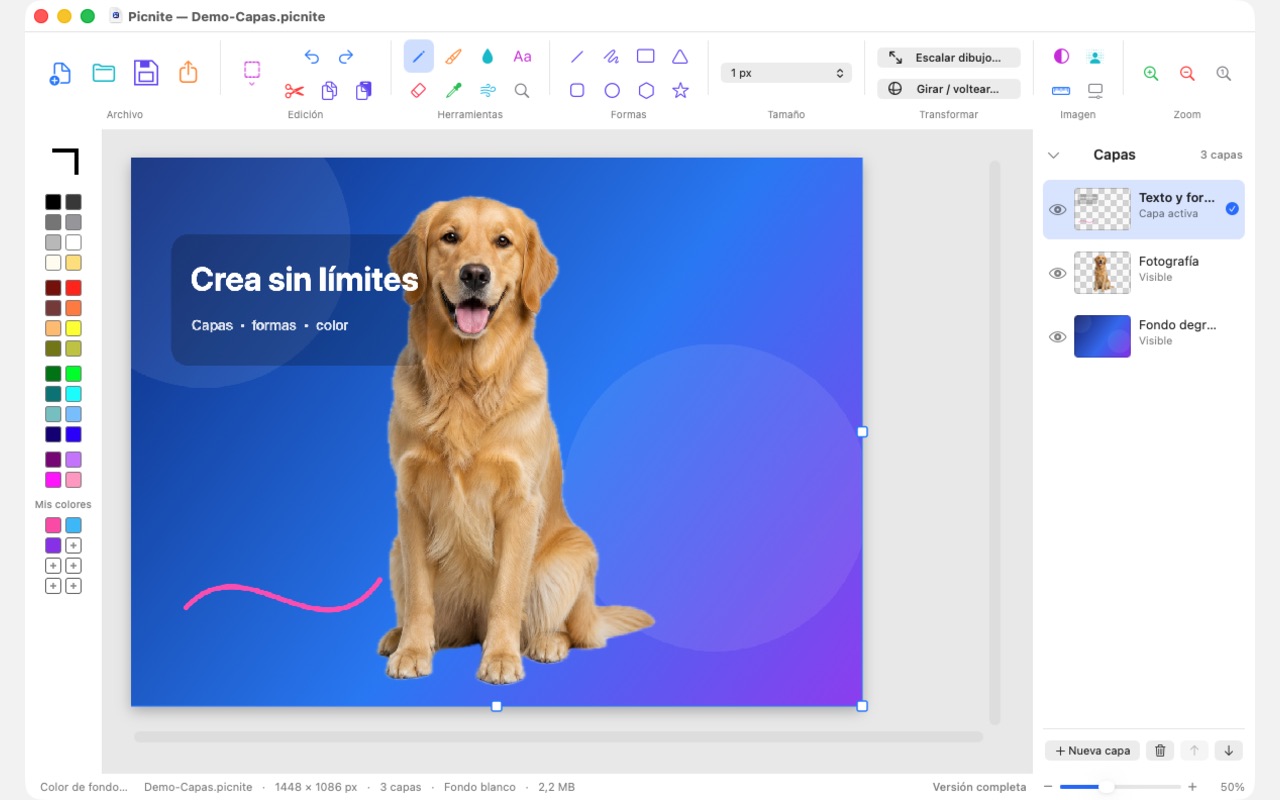
Task: Select the Aa text tool
Action: tap(522, 57)
